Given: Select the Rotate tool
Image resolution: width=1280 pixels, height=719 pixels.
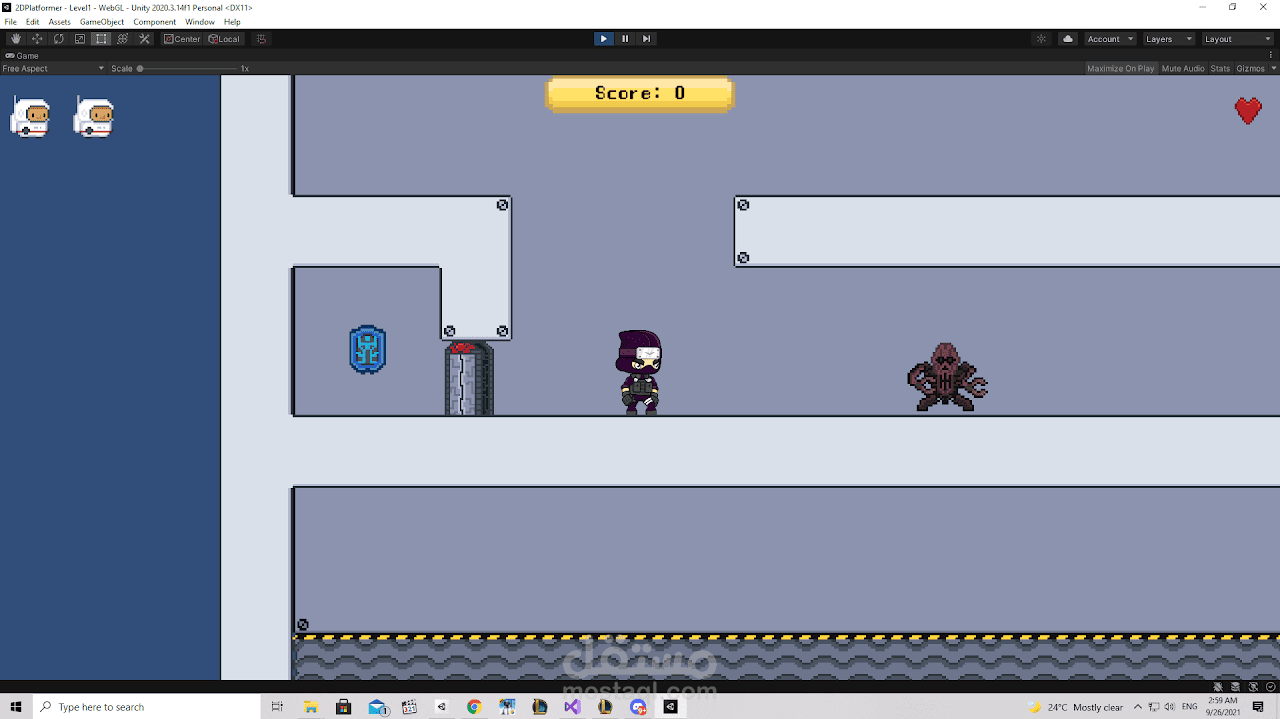Looking at the screenshot, I should pyautogui.click(x=59, y=39).
